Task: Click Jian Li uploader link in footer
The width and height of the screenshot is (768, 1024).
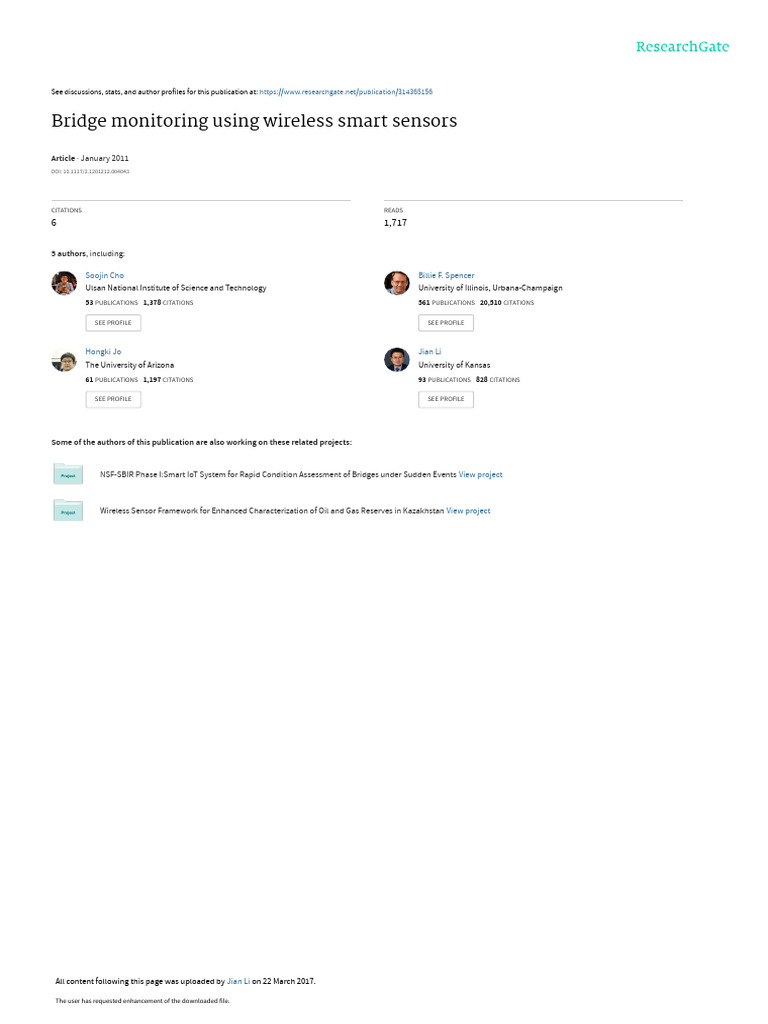Action: [x=238, y=982]
